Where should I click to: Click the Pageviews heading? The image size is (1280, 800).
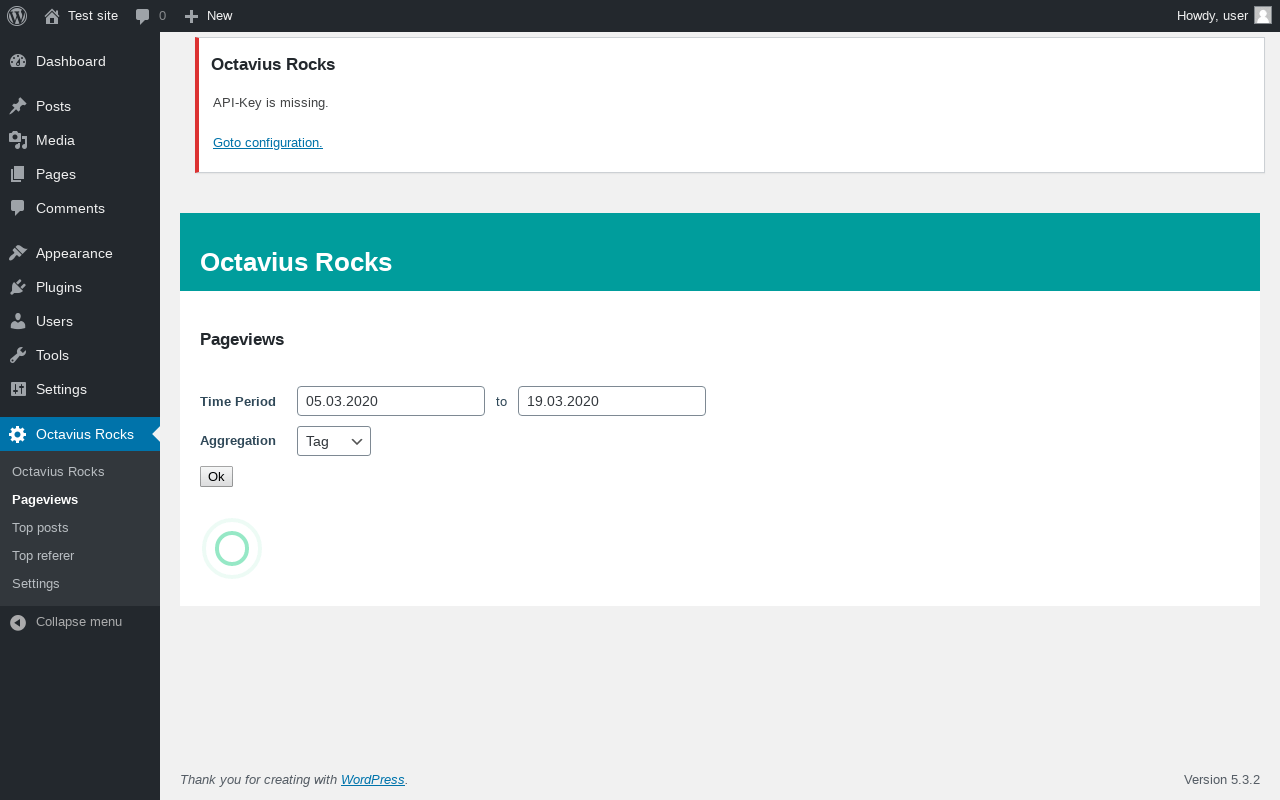pyautogui.click(x=242, y=340)
